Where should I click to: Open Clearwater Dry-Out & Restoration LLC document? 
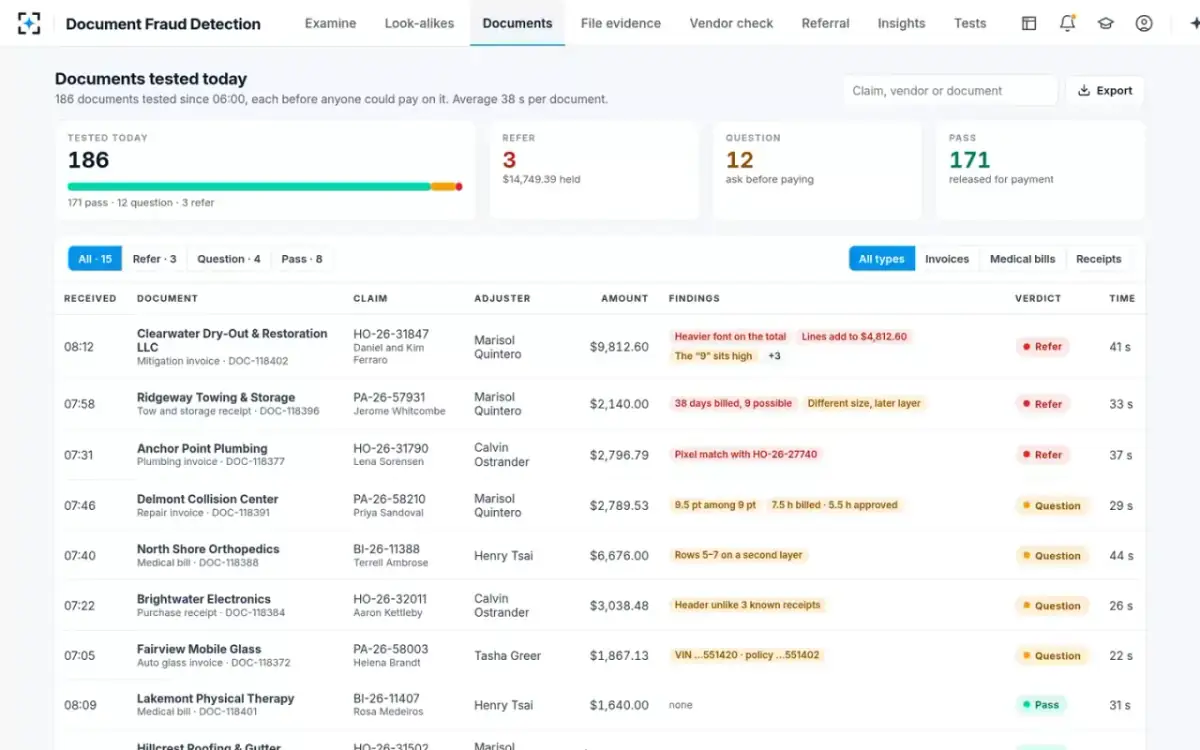click(x=232, y=340)
